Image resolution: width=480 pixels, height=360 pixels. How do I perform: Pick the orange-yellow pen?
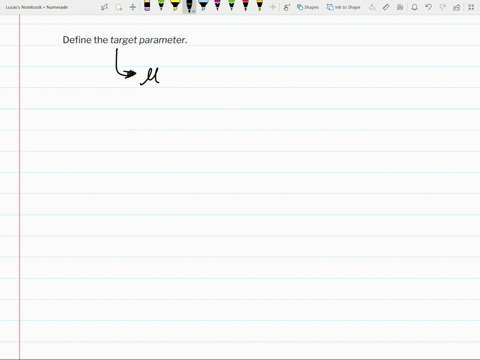click(x=260, y=6)
